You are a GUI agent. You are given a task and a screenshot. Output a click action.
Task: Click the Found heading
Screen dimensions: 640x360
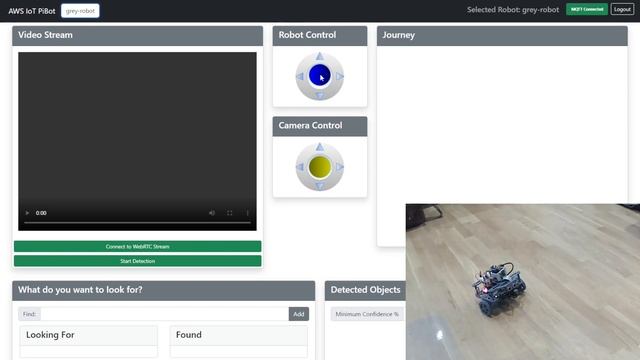189,335
